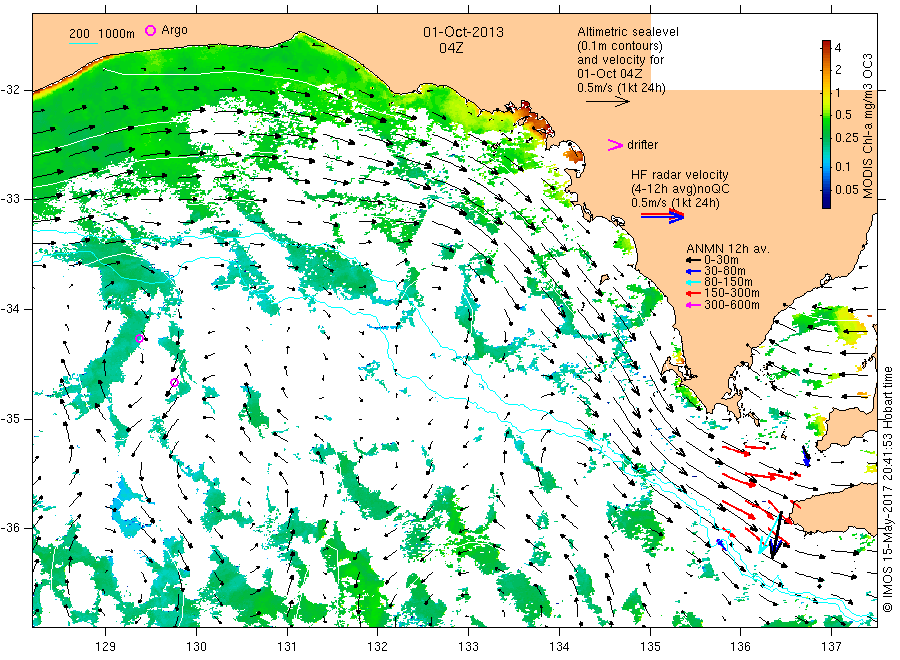The width and height of the screenshot is (900, 660).
Task: Click the black 0-30m legend arrow
Action: [x=693, y=260]
